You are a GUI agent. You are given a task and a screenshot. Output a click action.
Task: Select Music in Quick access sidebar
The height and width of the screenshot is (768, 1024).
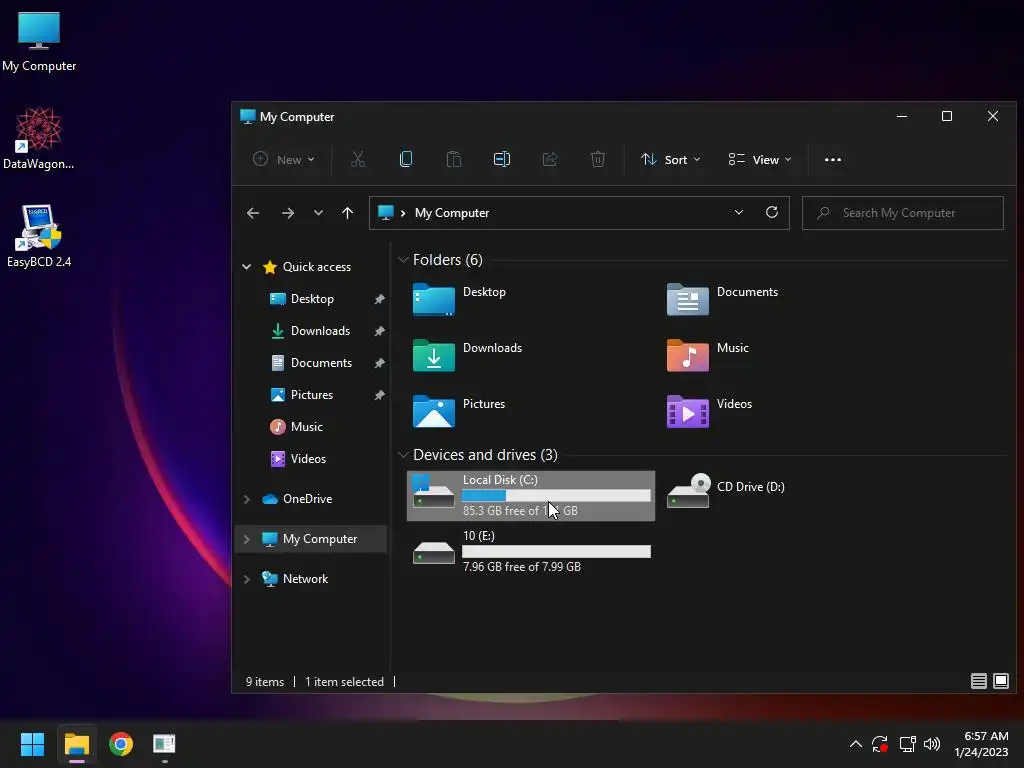click(306, 427)
